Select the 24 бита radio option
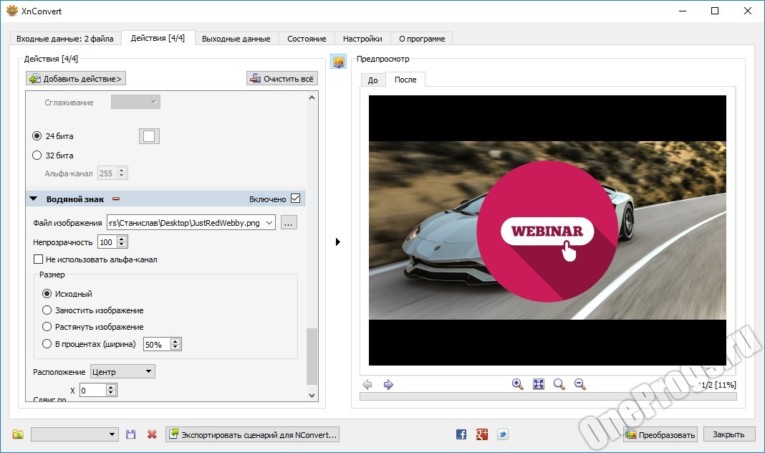 pyautogui.click(x=37, y=136)
